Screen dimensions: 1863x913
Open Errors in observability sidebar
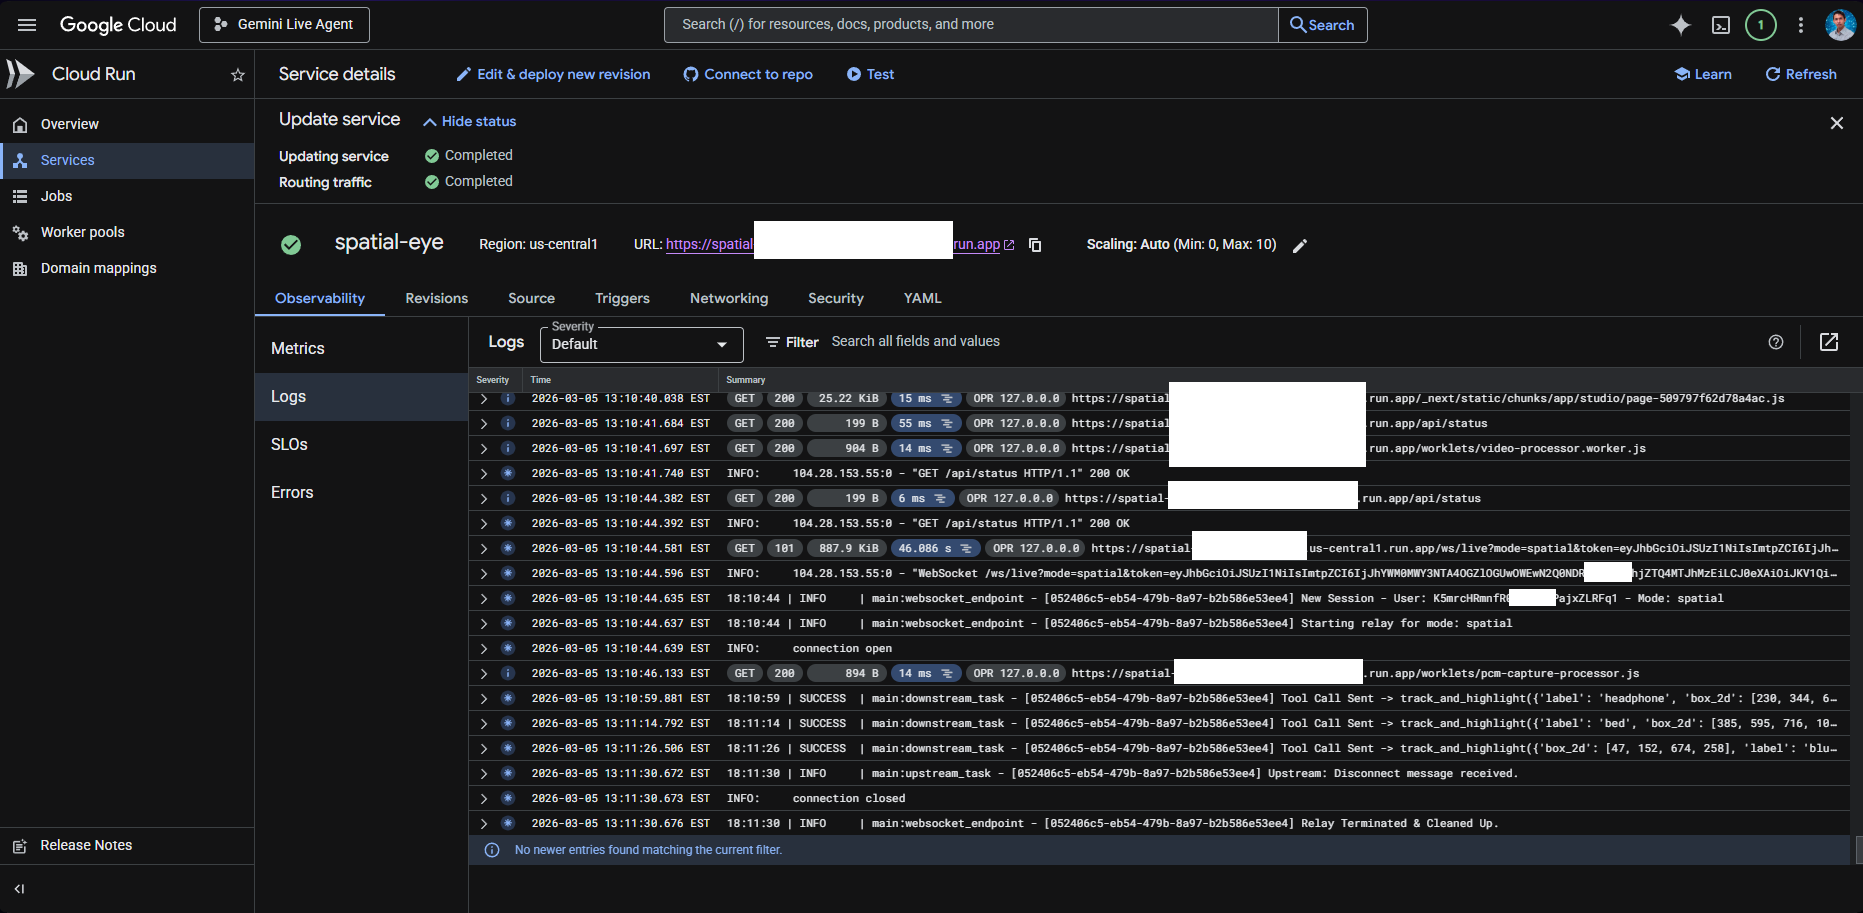tap(362, 493)
